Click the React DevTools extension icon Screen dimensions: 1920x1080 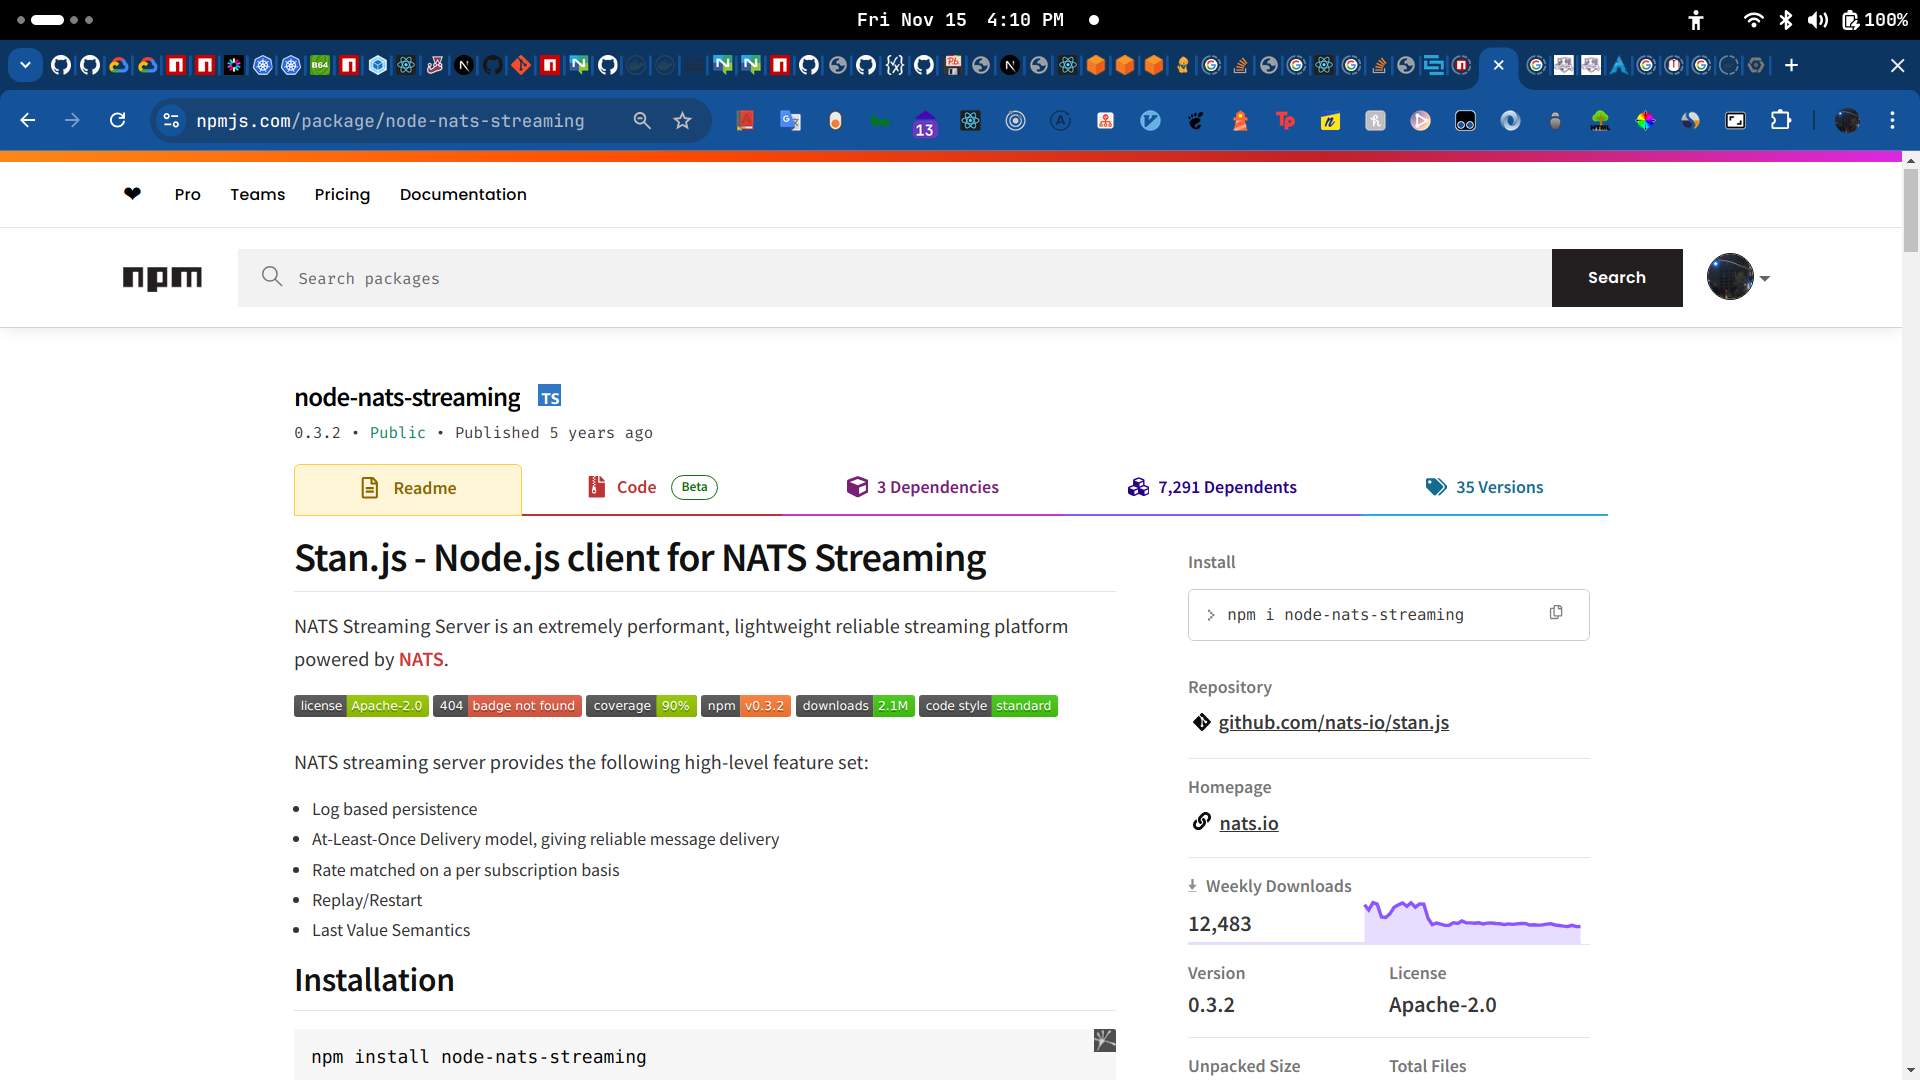pyautogui.click(x=970, y=120)
